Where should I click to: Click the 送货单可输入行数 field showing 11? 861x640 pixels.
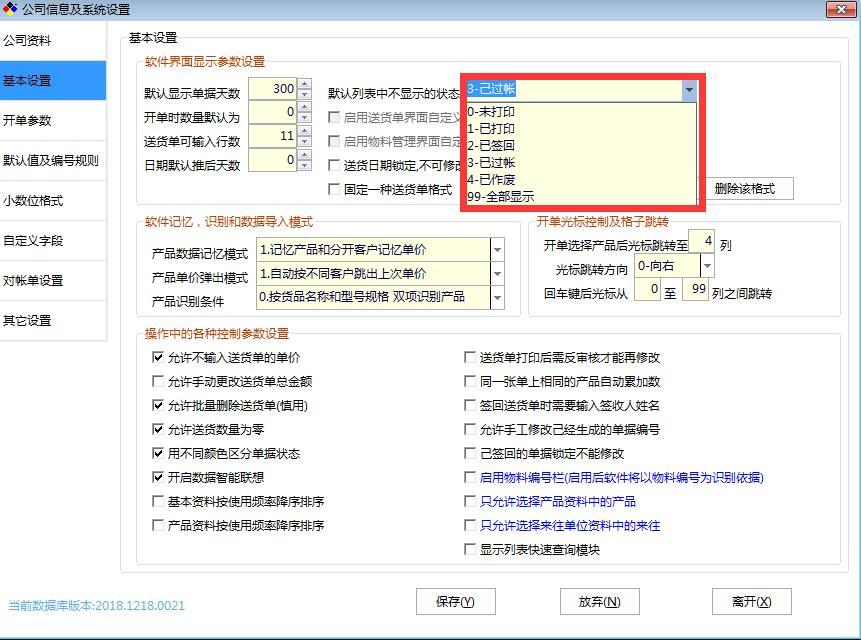coord(273,136)
